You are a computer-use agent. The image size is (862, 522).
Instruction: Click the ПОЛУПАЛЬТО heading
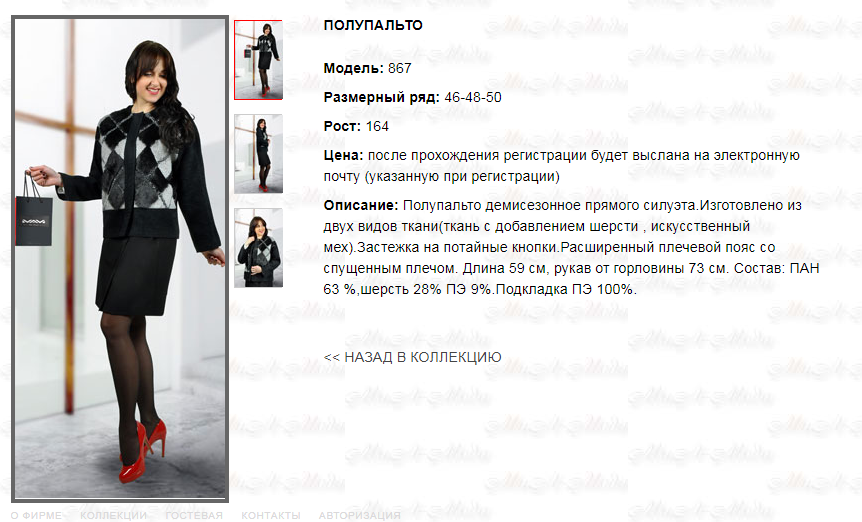pos(373,25)
